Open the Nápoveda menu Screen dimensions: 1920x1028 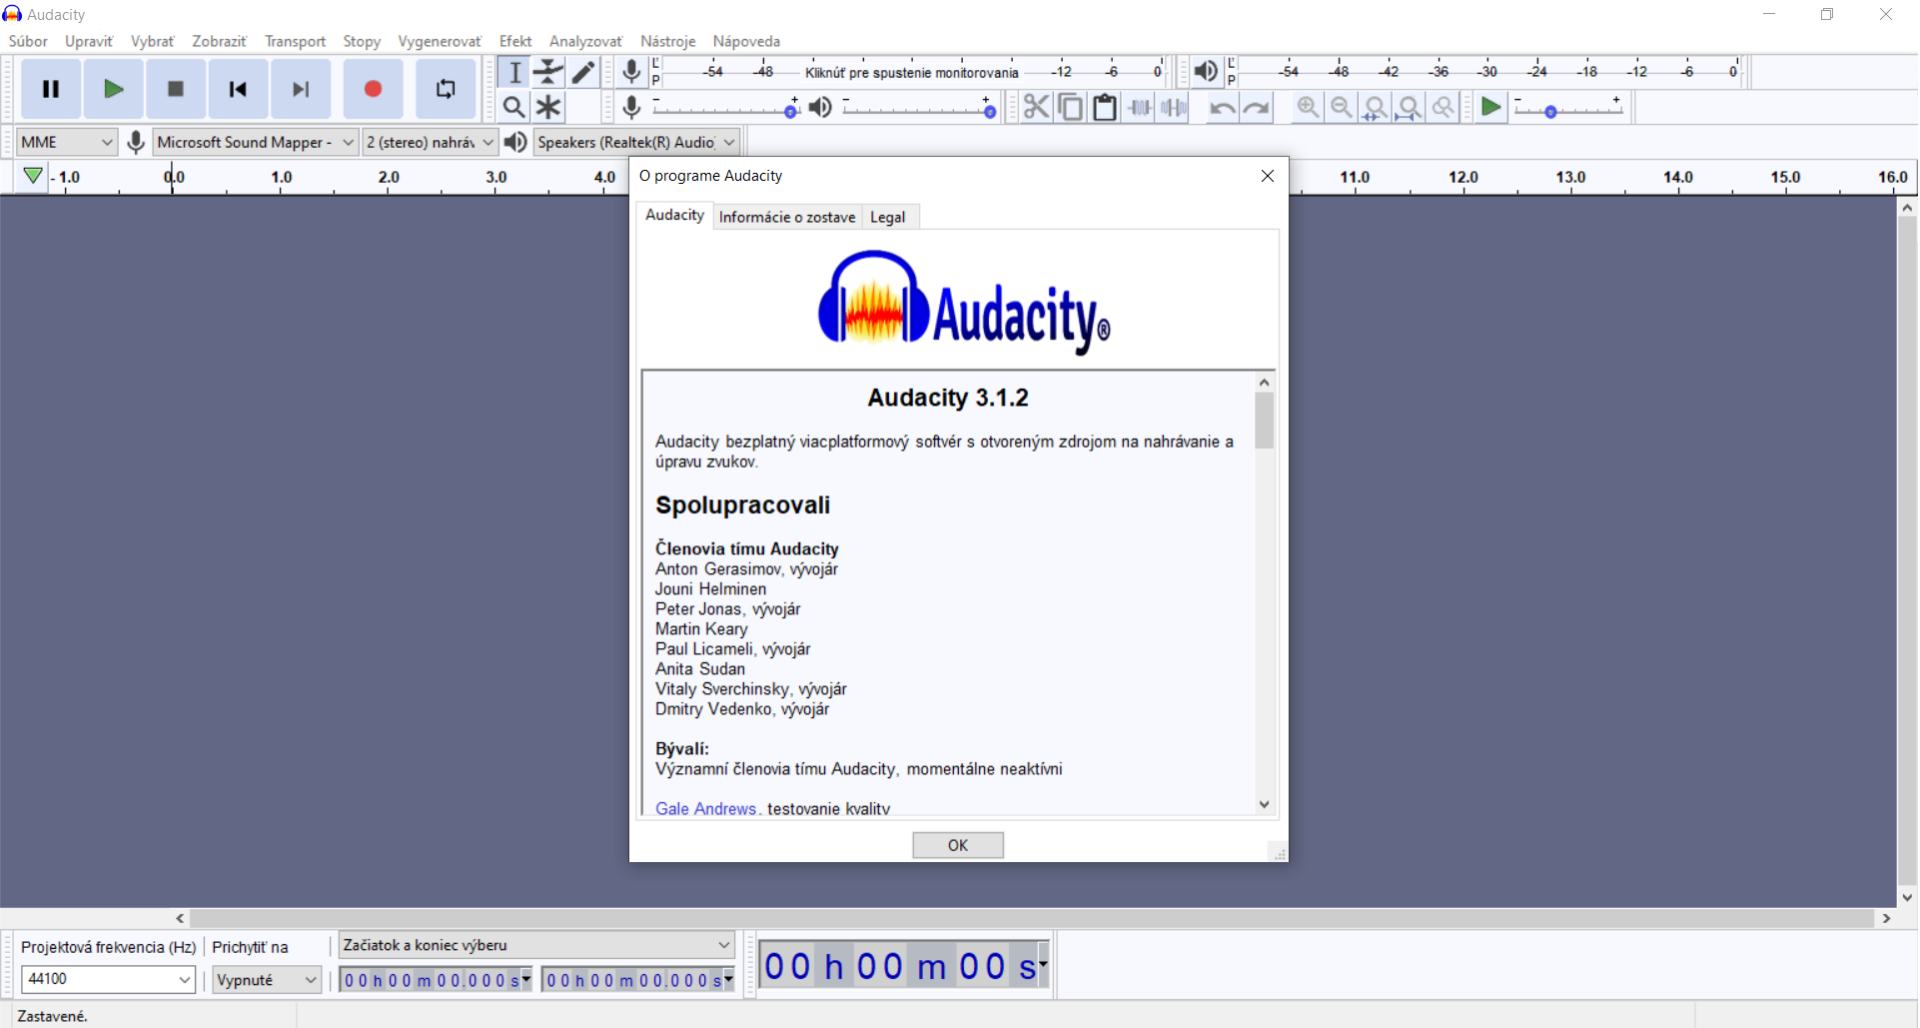click(746, 41)
